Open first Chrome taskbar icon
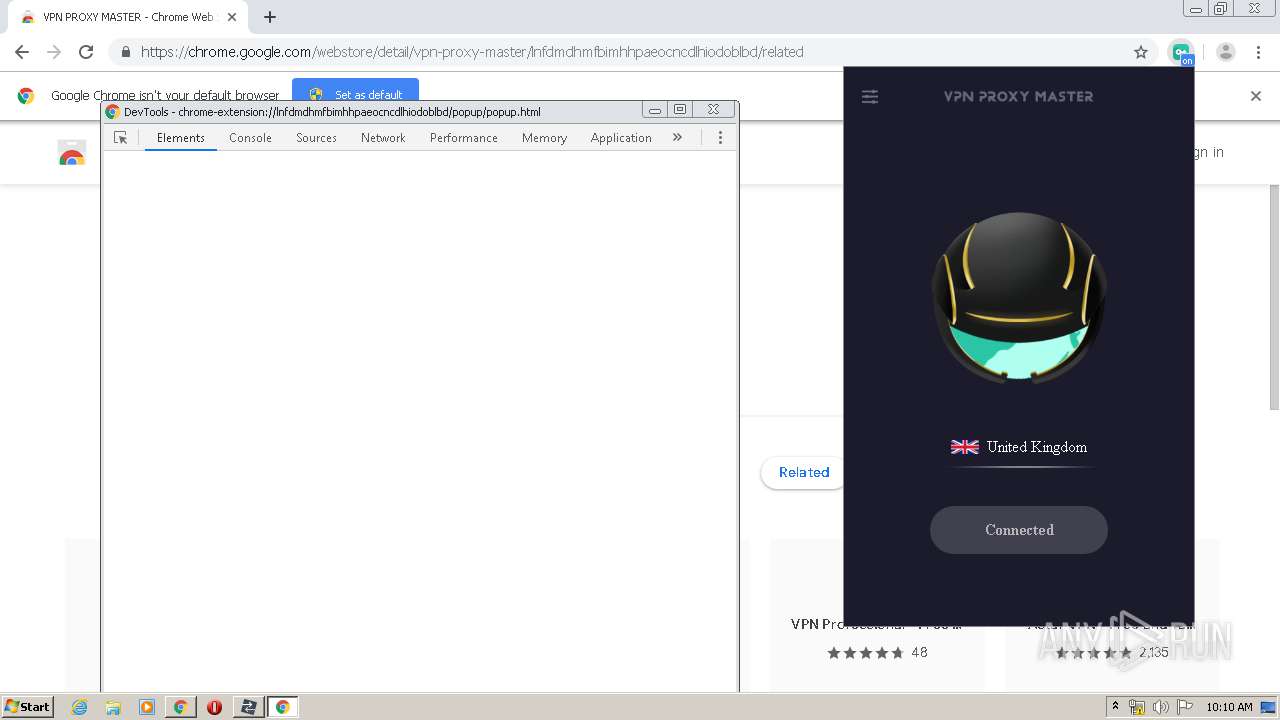The height and width of the screenshot is (720, 1280). point(180,707)
